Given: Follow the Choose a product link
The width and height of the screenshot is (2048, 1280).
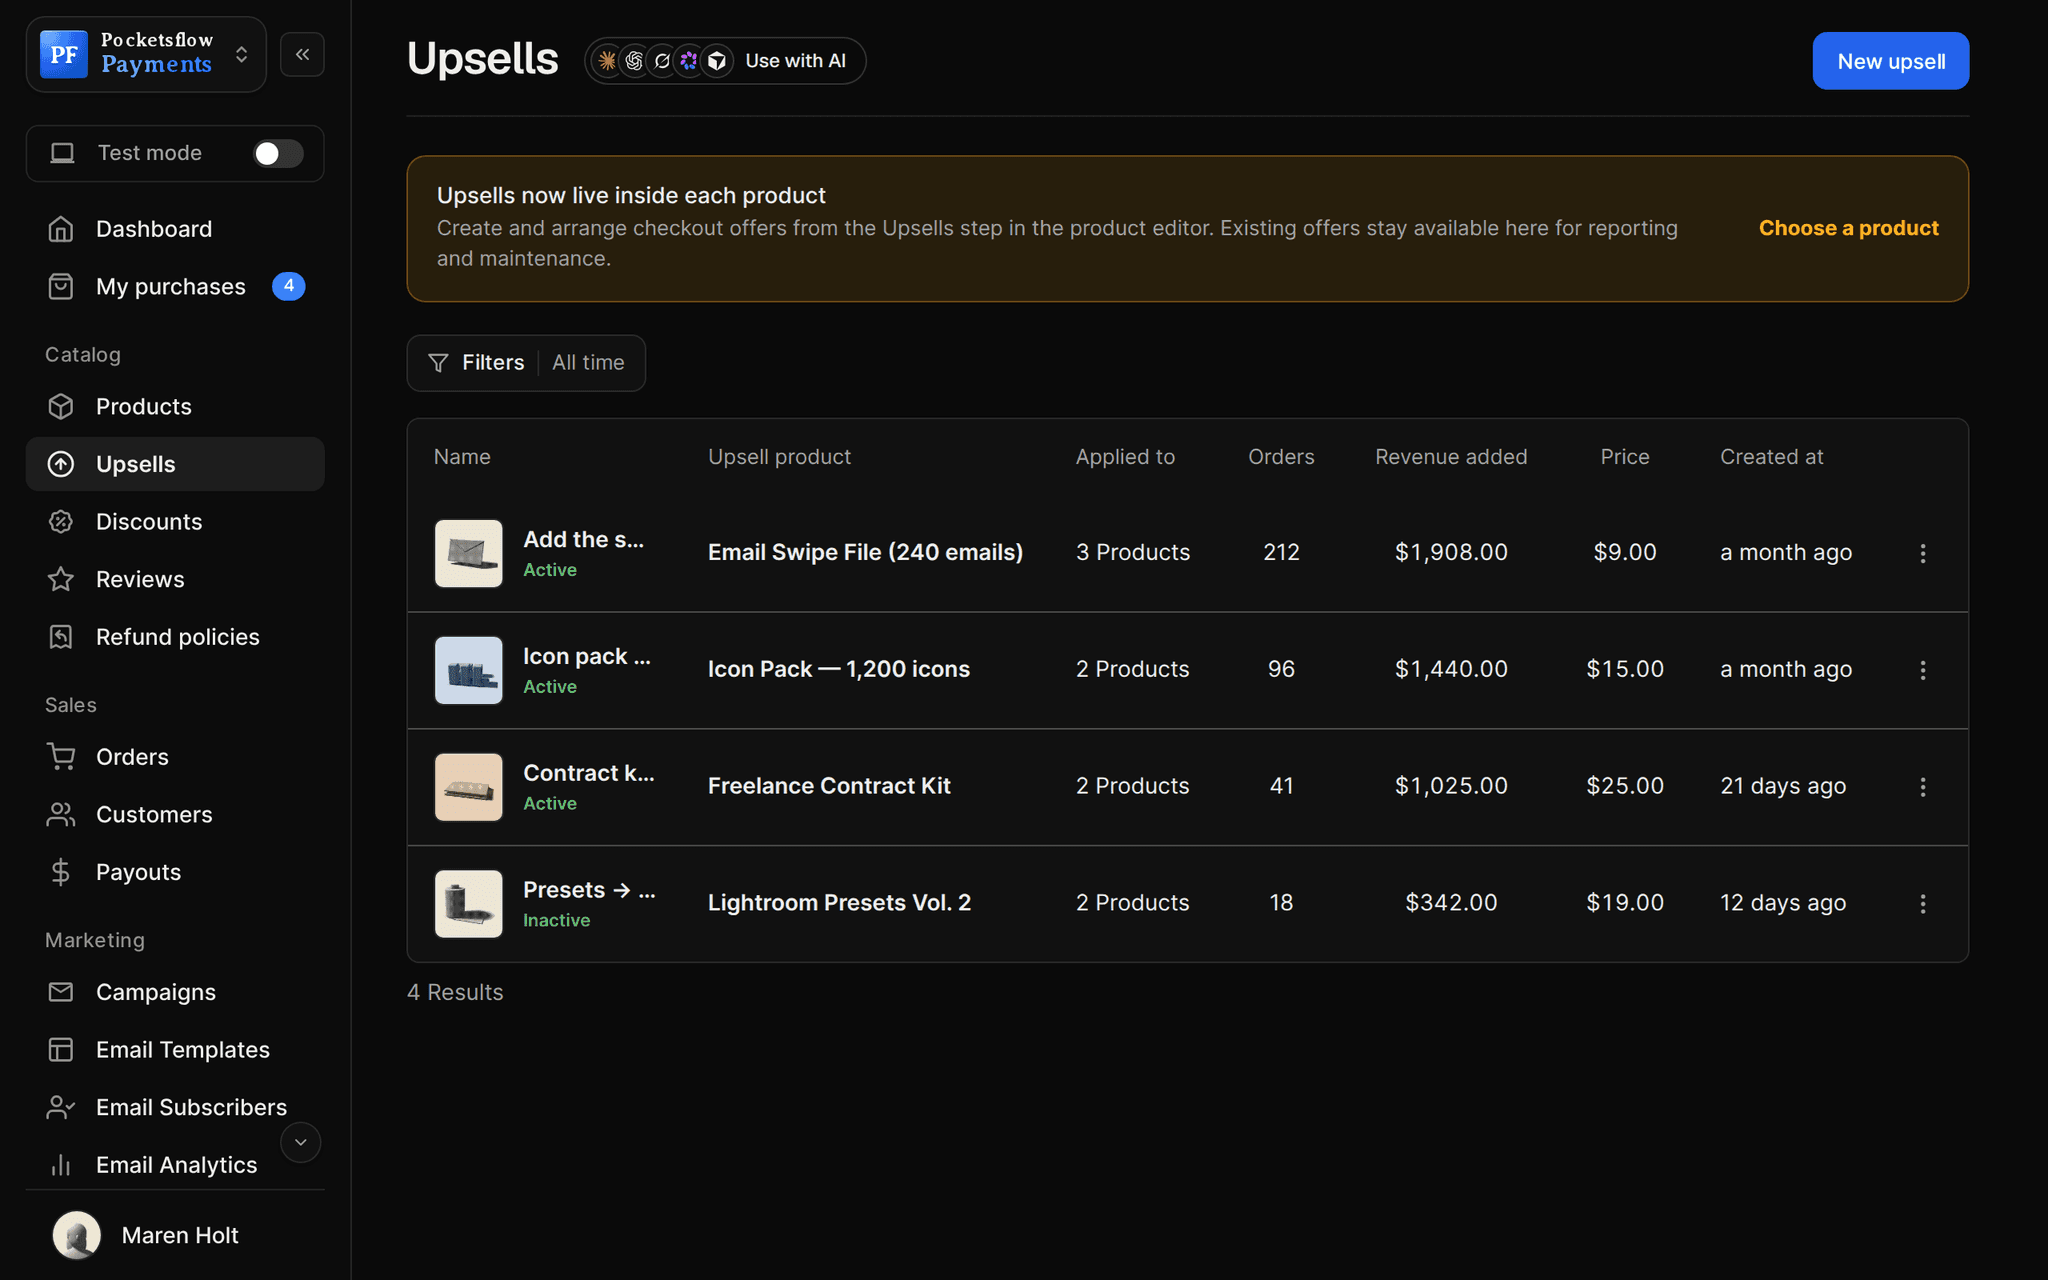Looking at the screenshot, I should coord(1848,228).
